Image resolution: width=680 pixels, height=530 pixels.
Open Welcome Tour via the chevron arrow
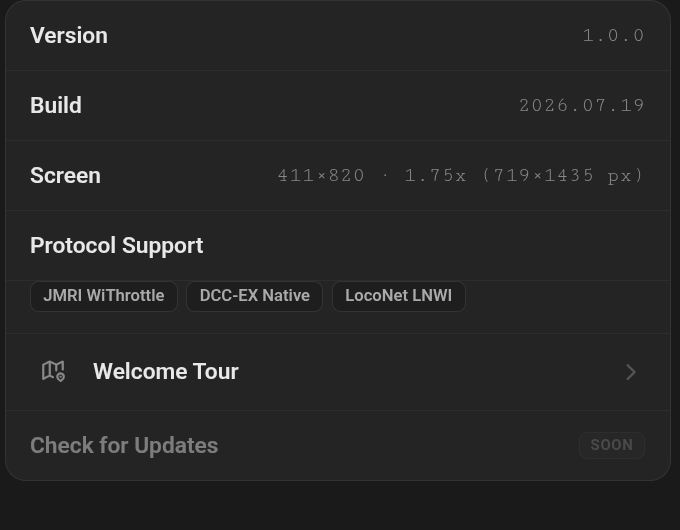point(631,372)
